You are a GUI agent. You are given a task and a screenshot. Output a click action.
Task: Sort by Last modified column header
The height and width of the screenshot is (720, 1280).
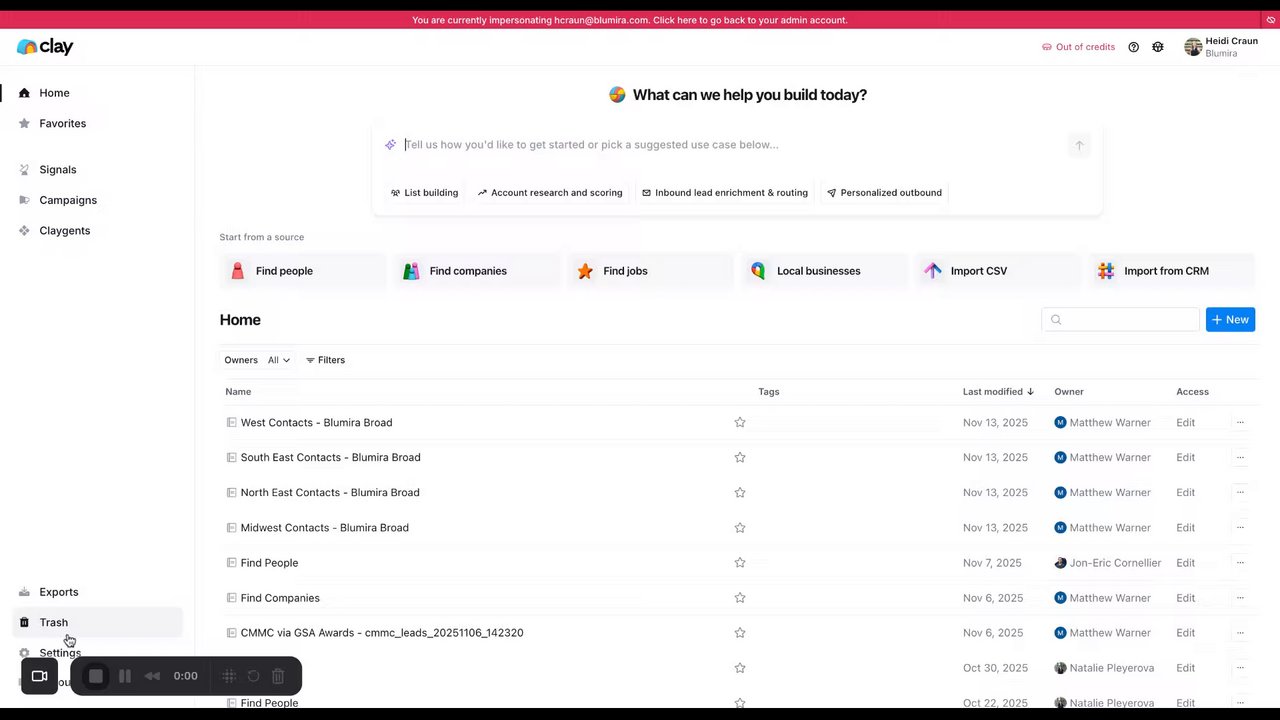click(x=998, y=392)
